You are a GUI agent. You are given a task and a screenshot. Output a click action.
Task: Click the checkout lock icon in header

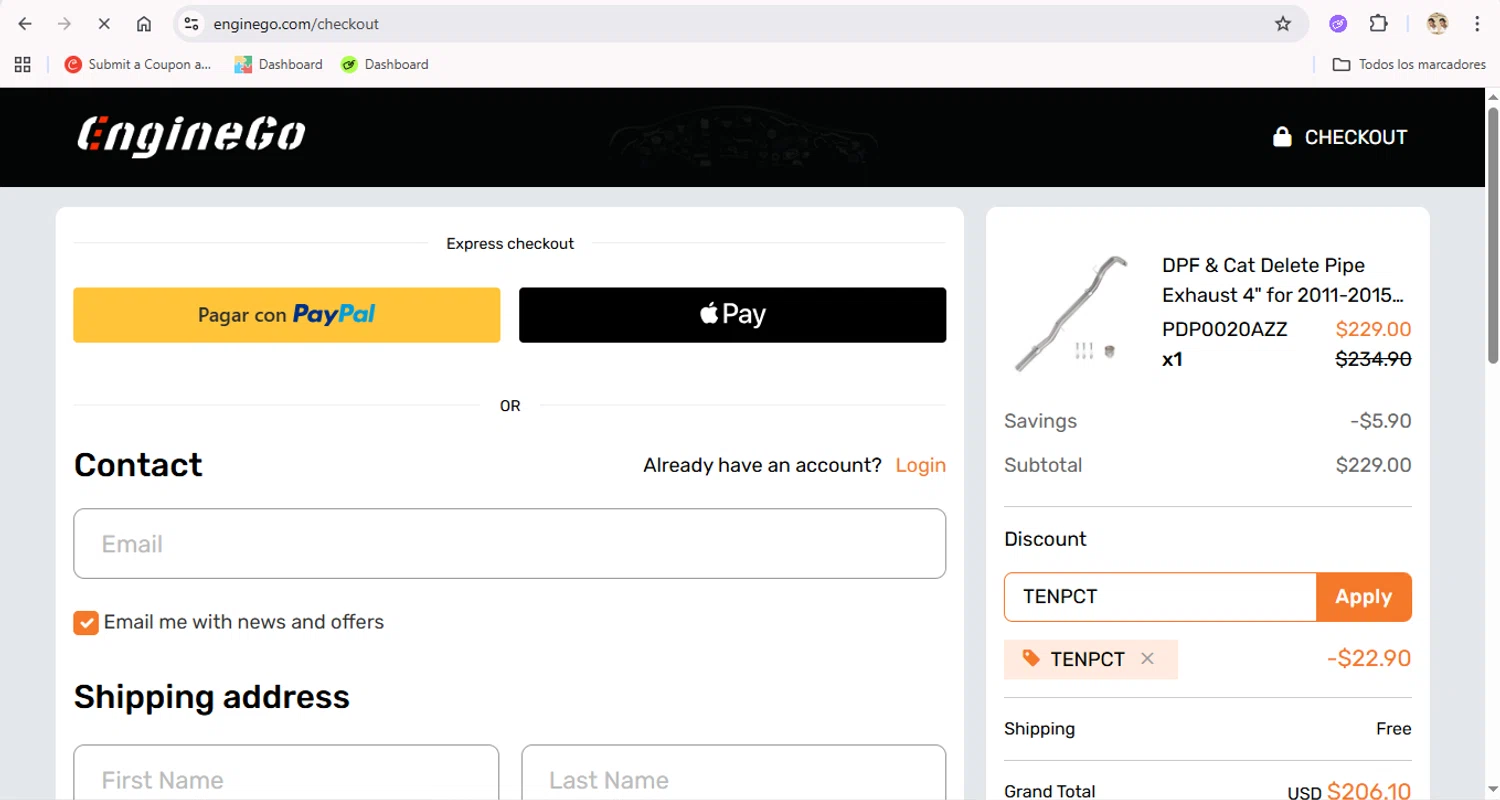(1281, 137)
